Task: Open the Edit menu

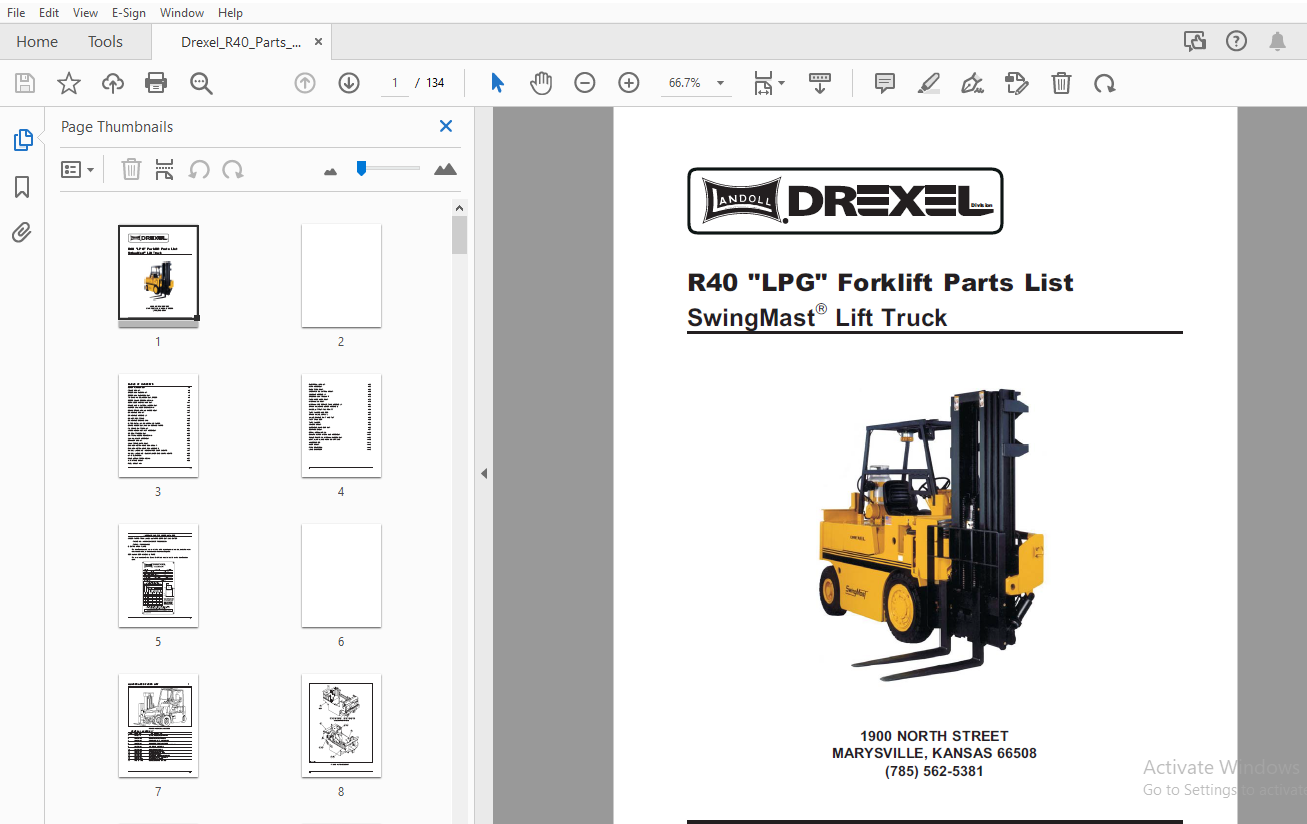Action: tap(49, 13)
